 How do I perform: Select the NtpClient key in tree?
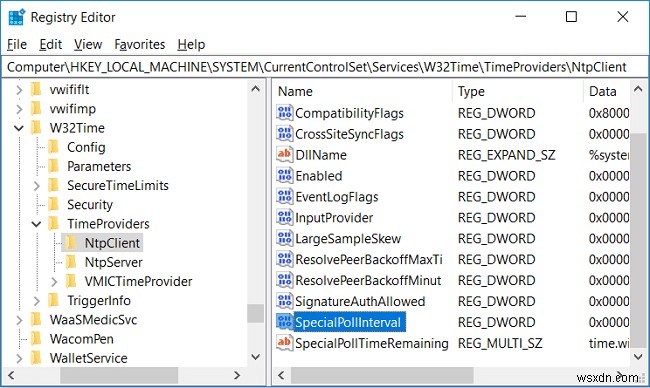pyautogui.click(x=112, y=243)
